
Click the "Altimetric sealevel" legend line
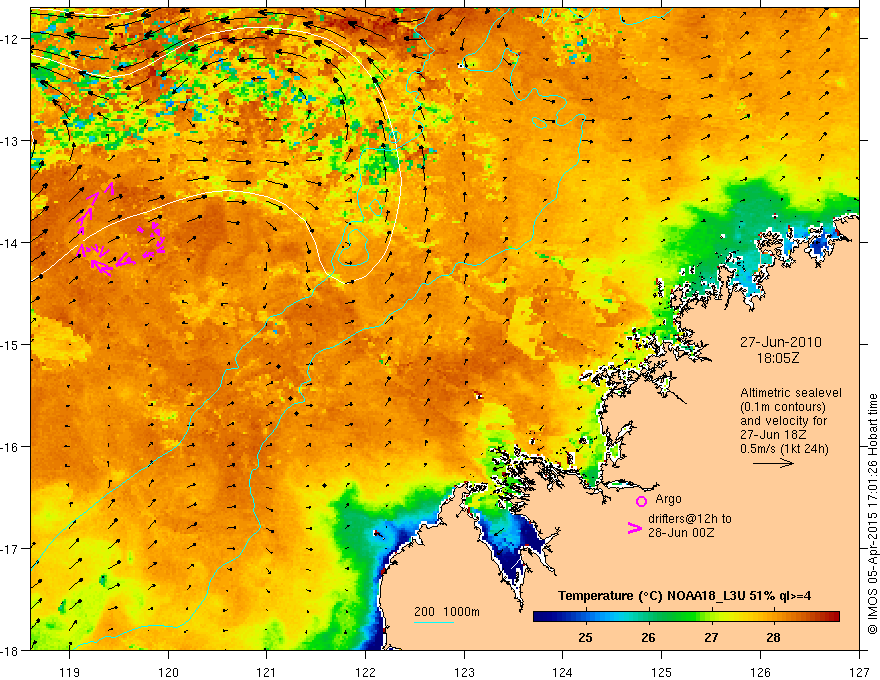coord(791,393)
